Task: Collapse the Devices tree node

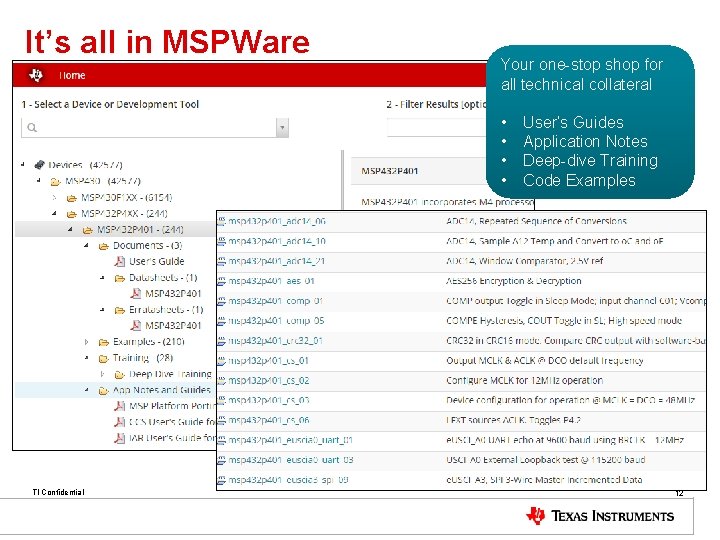Action: pyautogui.click(x=23, y=164)
